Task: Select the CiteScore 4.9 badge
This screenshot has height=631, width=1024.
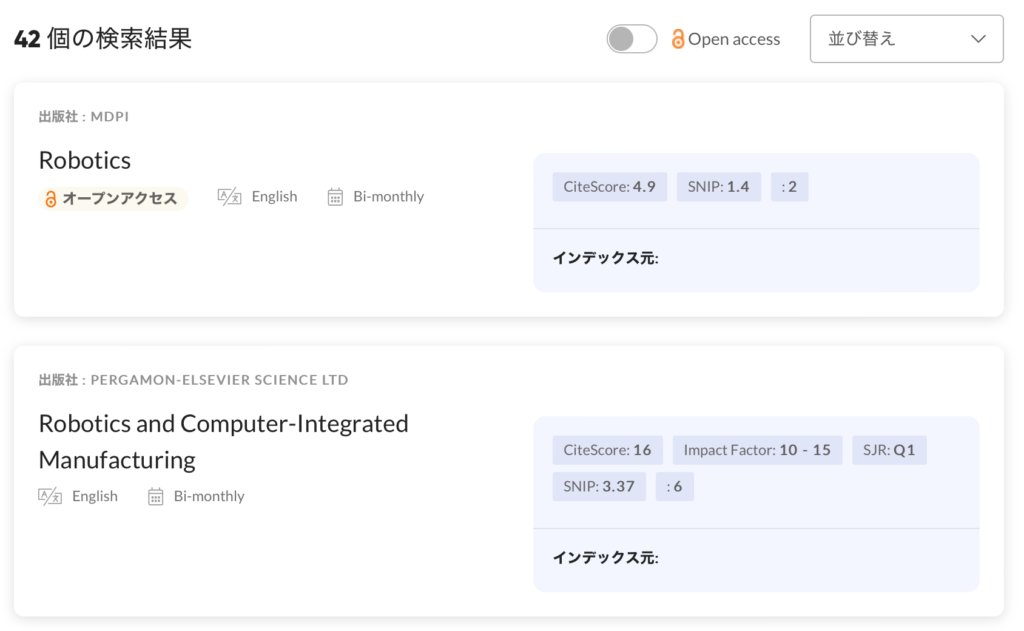Action: pyautogui.click(x=609, y=187)
